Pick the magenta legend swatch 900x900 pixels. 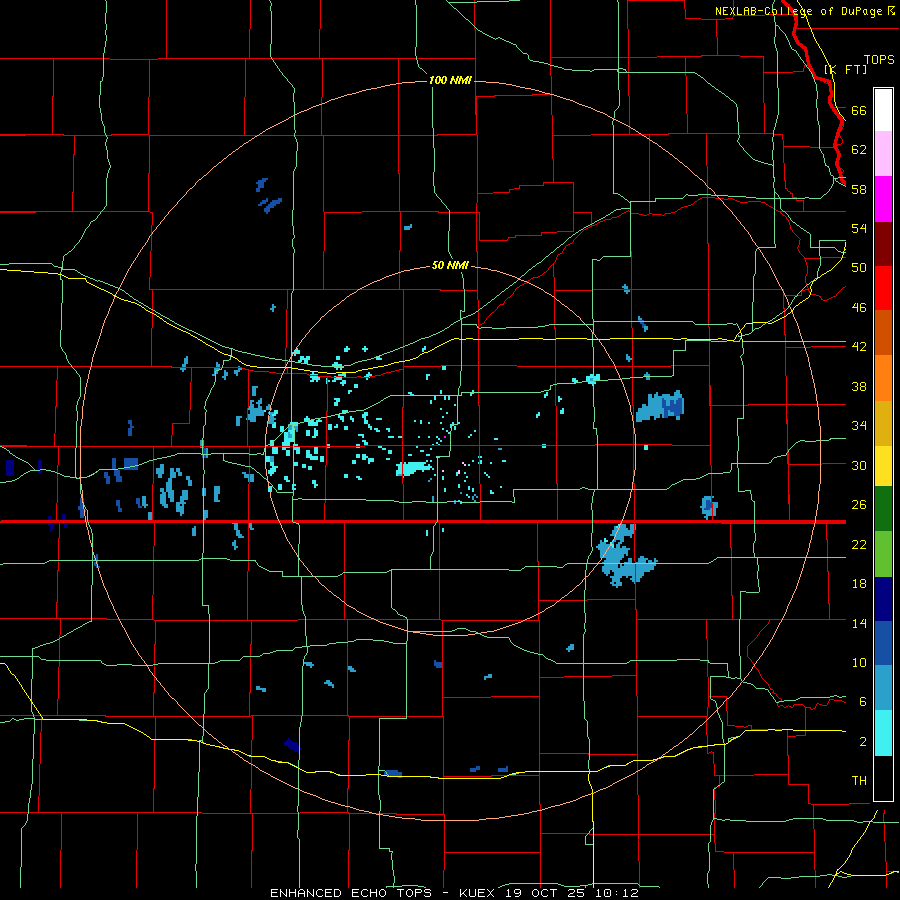click(883, 199)
